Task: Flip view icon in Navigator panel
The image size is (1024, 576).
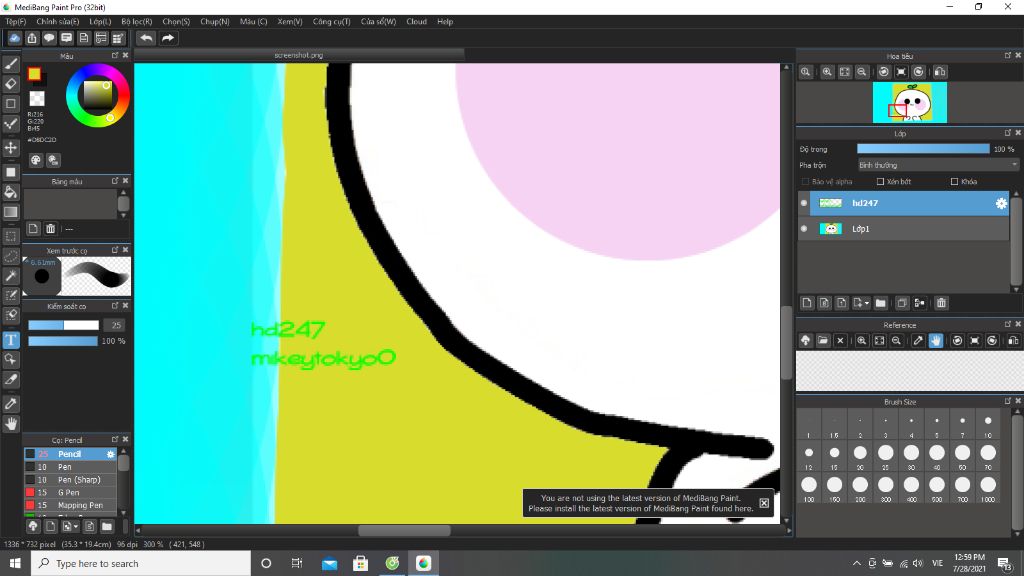Action: coord(940,72)
